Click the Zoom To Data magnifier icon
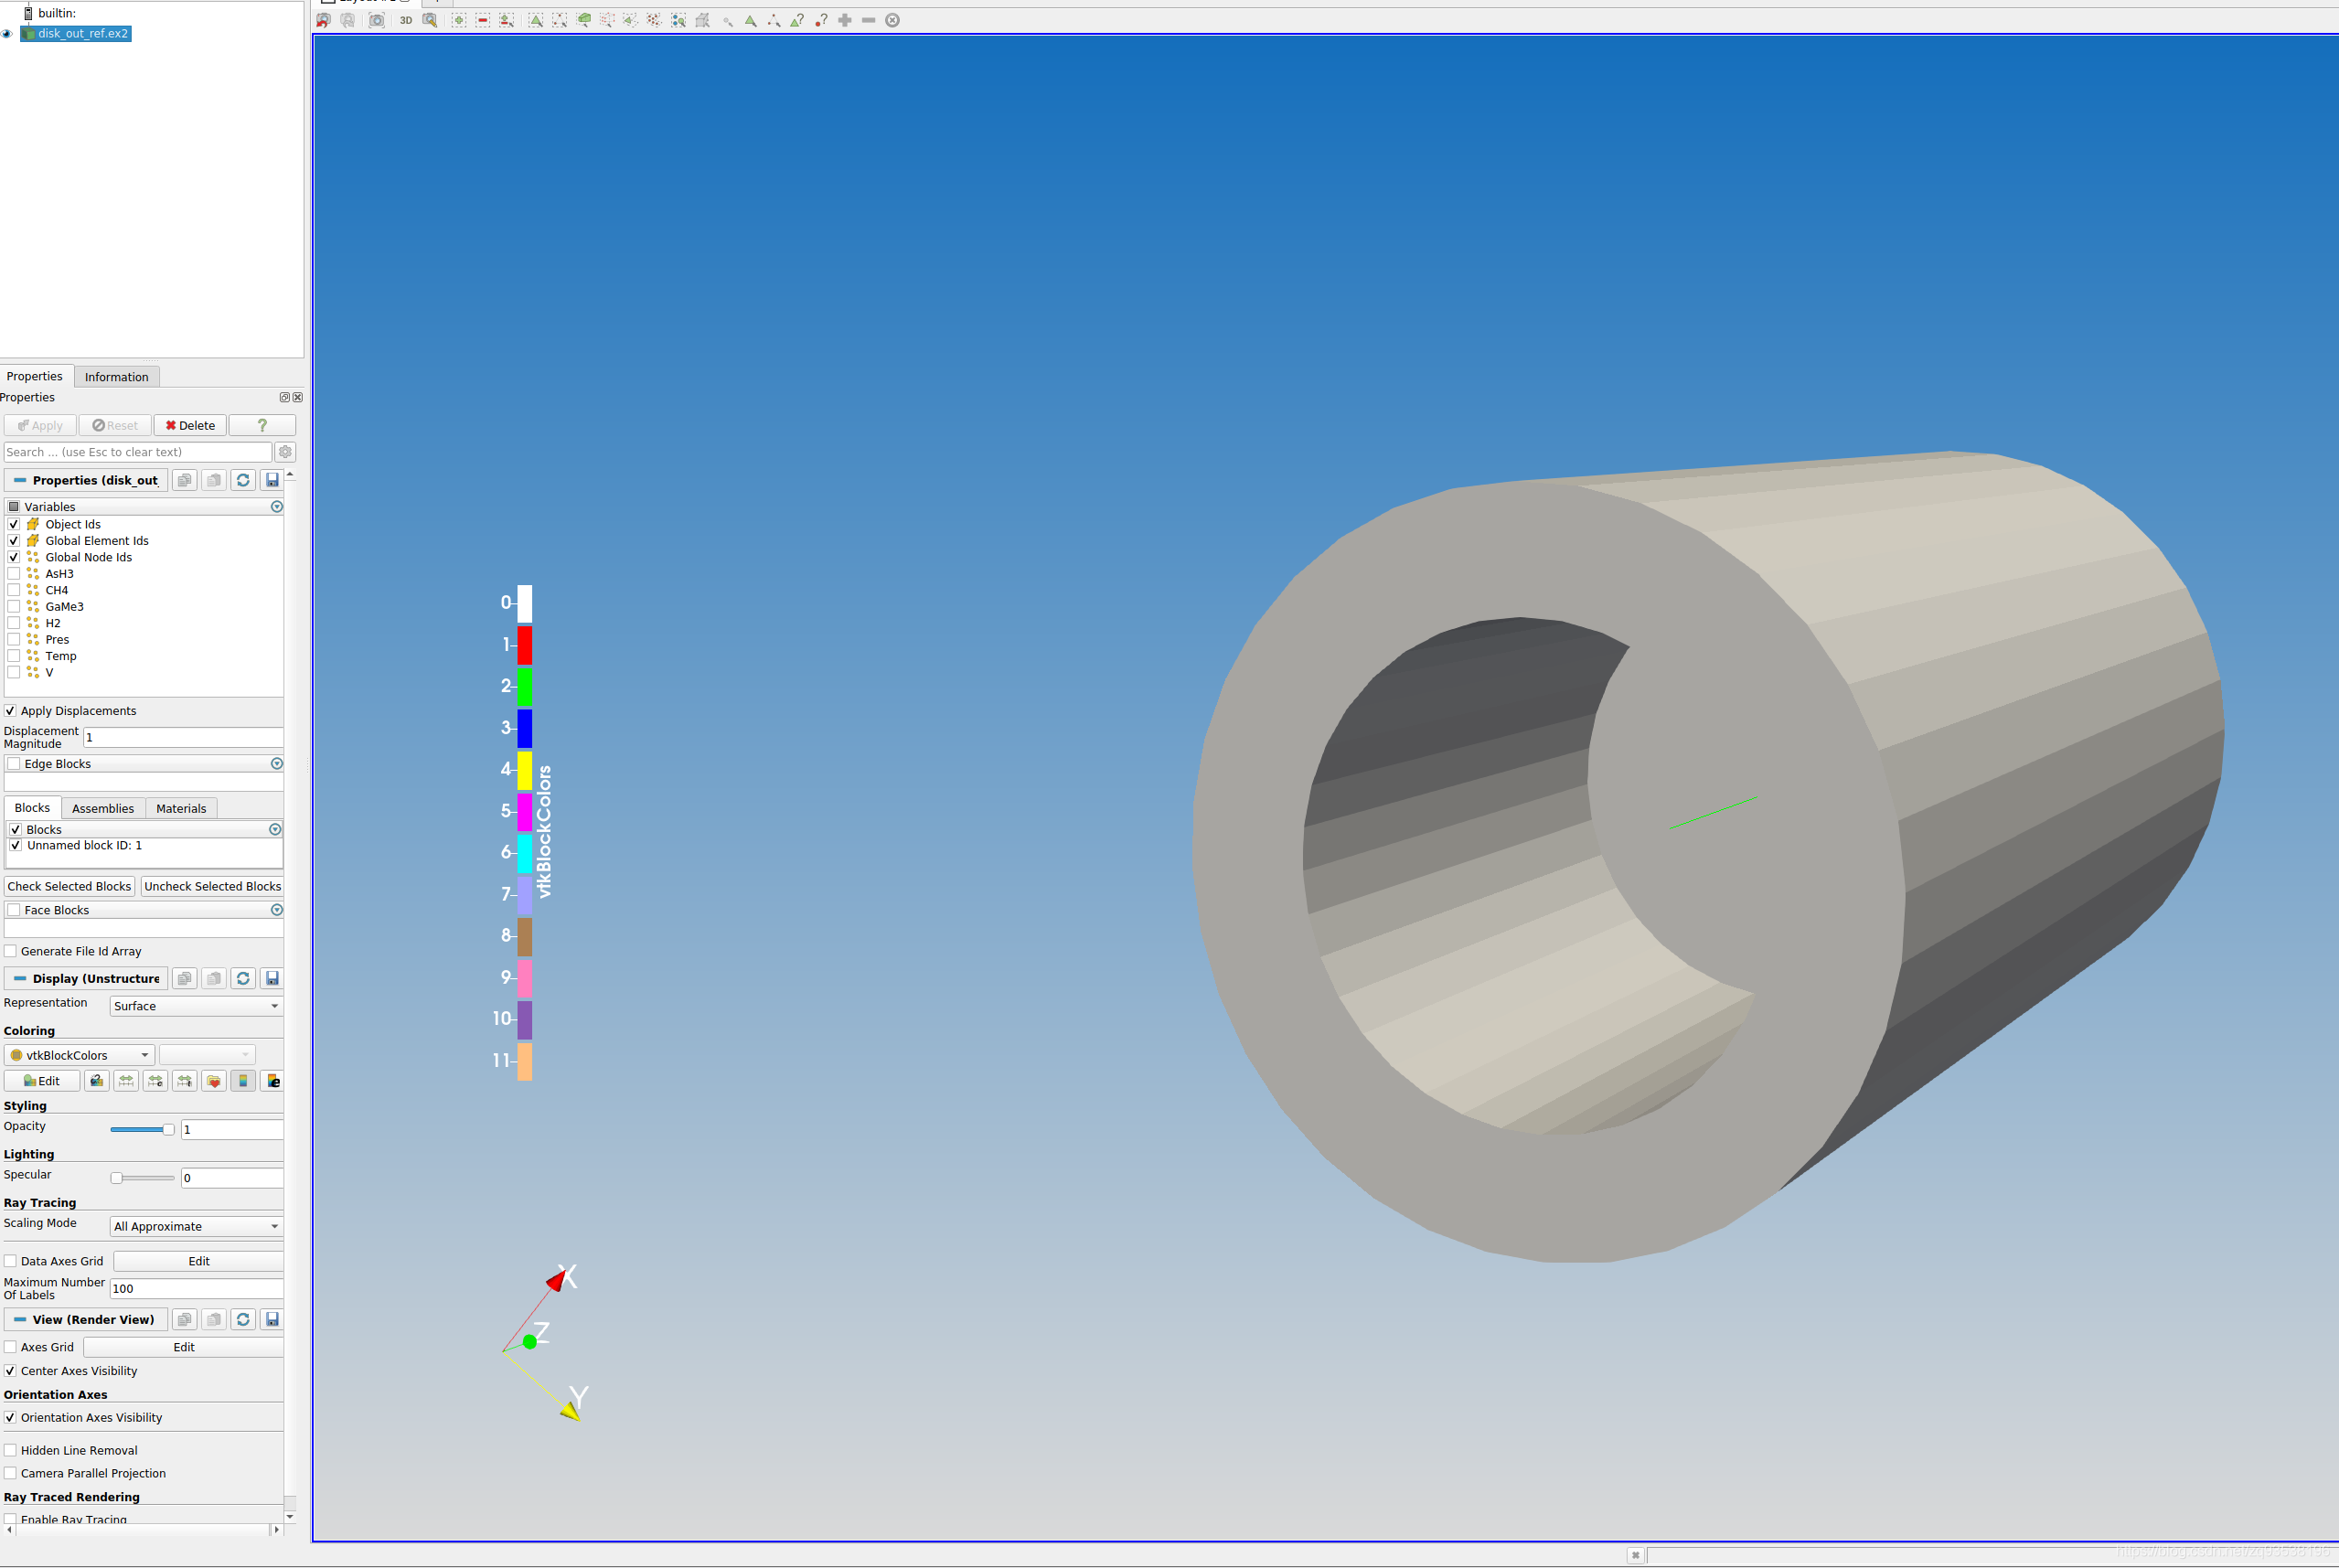The image size is (2339, 1568). (x=429, y=20)
